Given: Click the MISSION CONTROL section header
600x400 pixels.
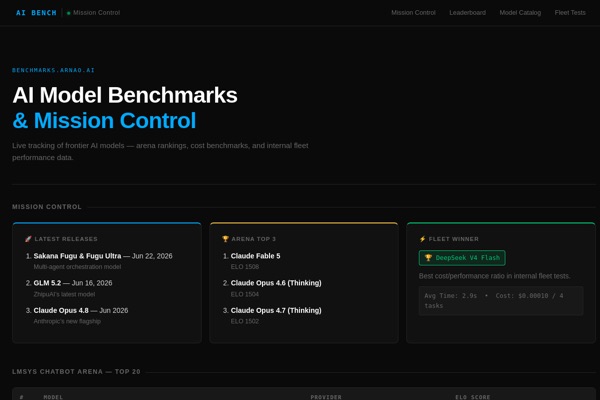Looking at the screenshot, I should [47, 207].
